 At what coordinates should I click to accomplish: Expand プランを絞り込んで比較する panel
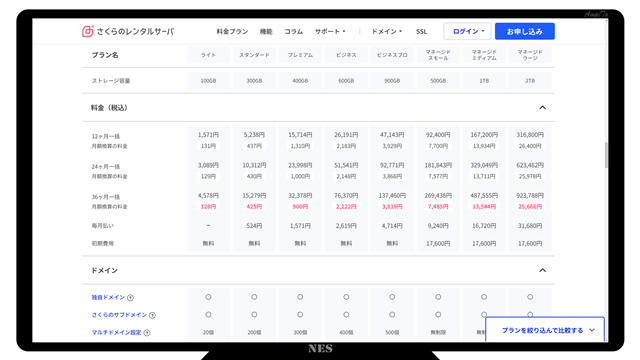pyautogui.click(x=545, y=330)
